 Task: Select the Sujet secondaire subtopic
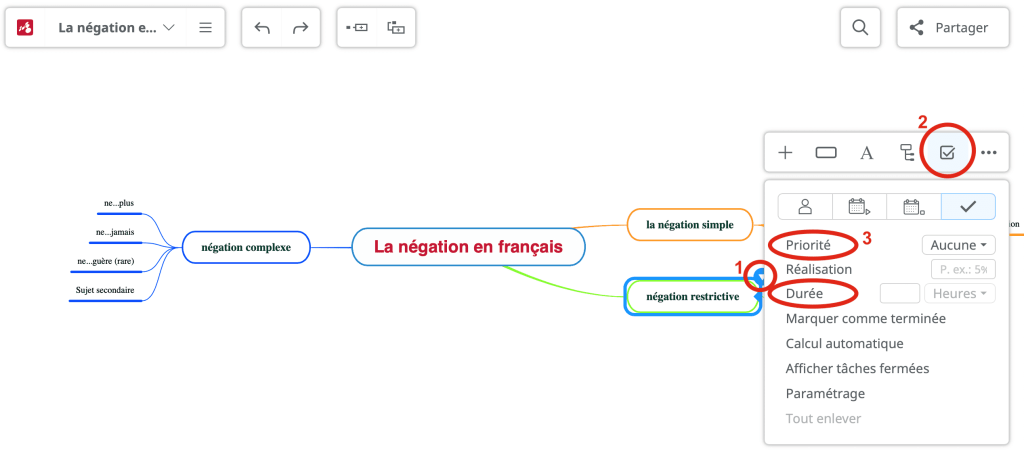[105, 290]
